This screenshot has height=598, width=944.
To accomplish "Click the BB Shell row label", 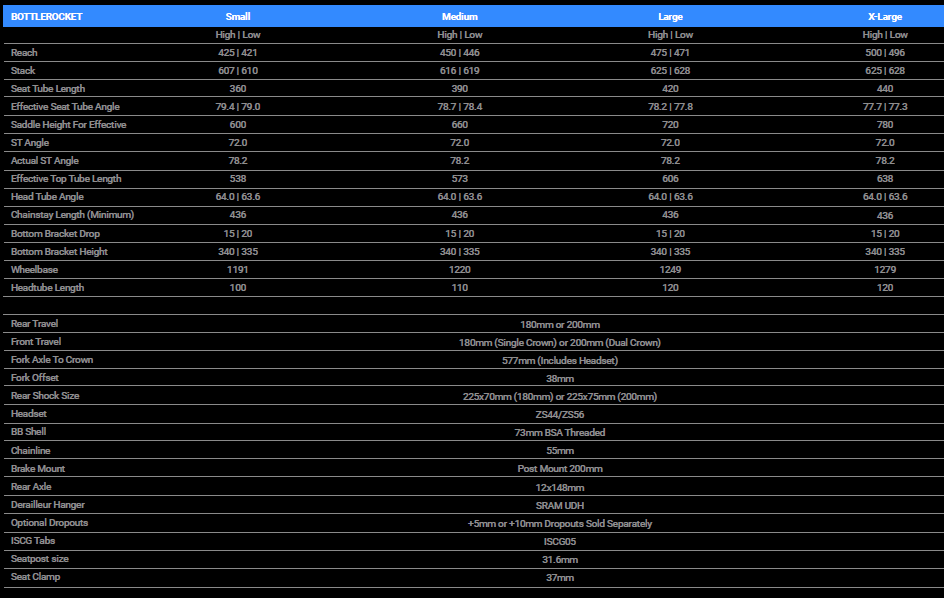I will [28, 432].
